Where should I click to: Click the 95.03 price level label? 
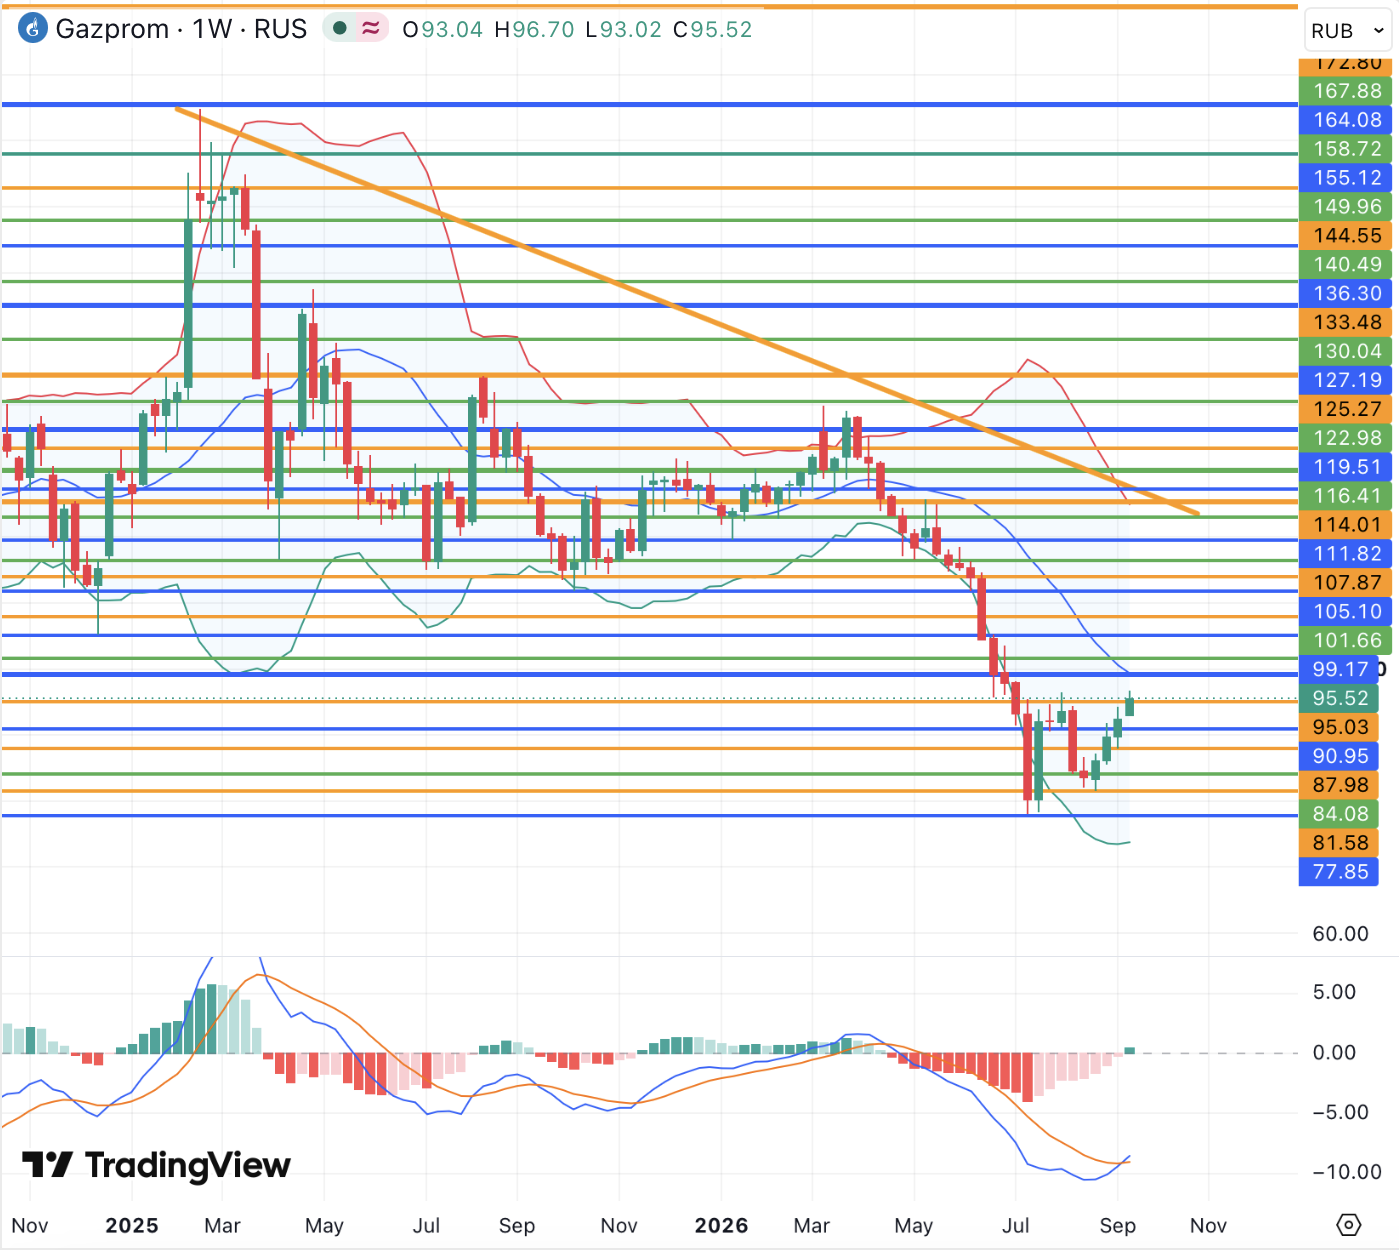click(x=1339, y=728)
